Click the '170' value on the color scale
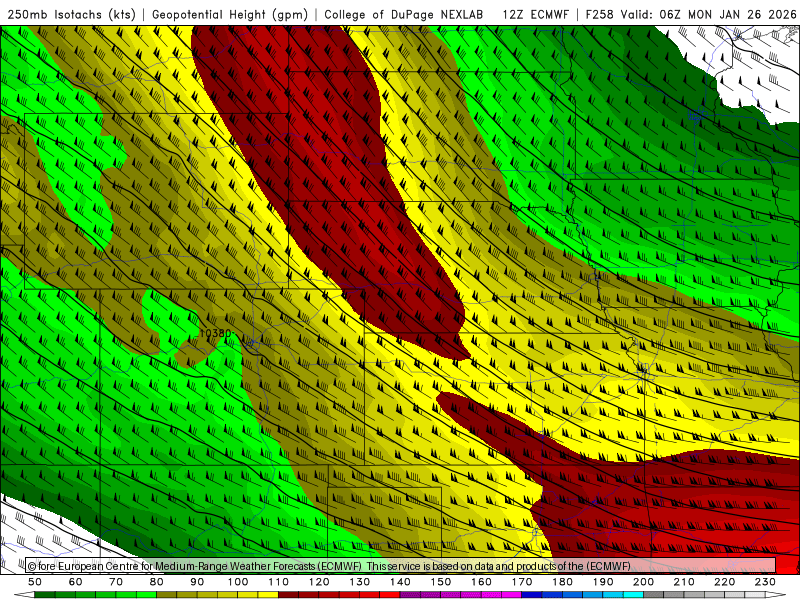The width and height of the screenshot is (800, 600). click(x=522, y=582)
